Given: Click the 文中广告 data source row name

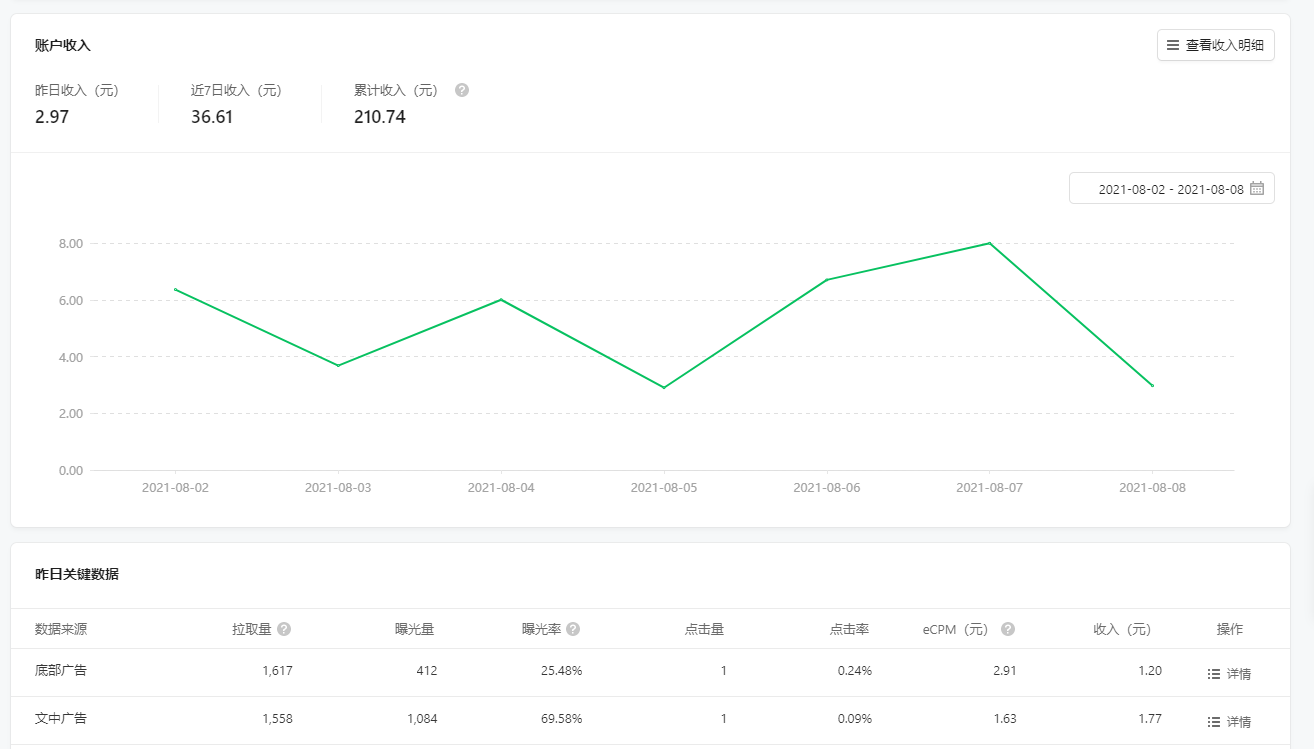Looking at the screenshot, I should (61, 718).
